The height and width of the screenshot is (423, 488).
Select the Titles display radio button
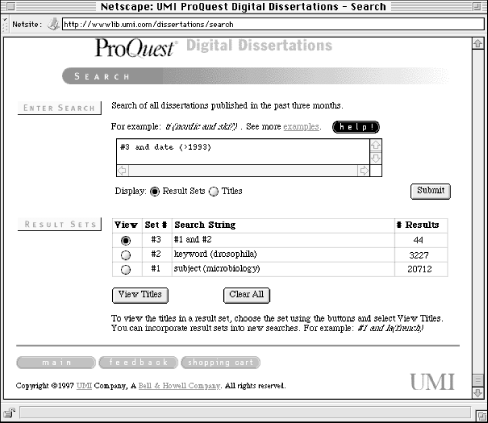click(x=214, y=191)
